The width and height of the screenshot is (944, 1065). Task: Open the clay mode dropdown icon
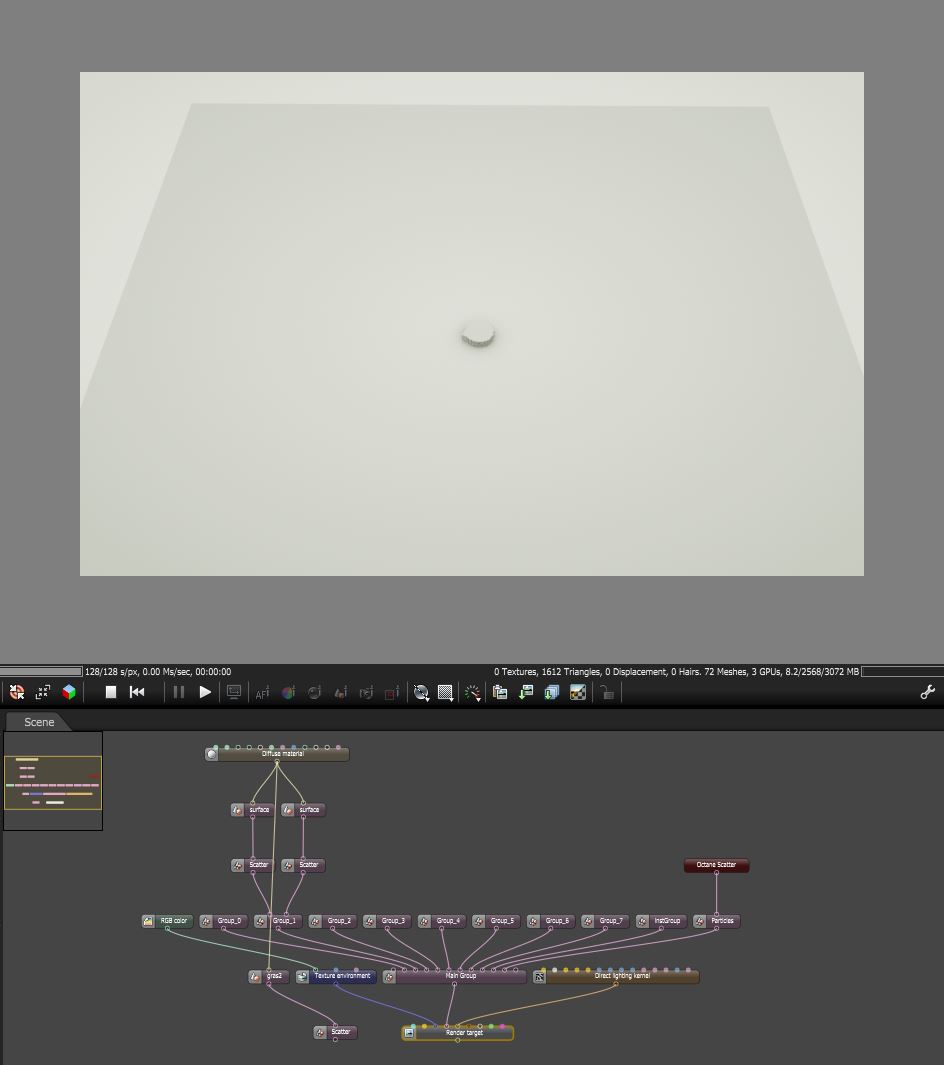(421, 693)
